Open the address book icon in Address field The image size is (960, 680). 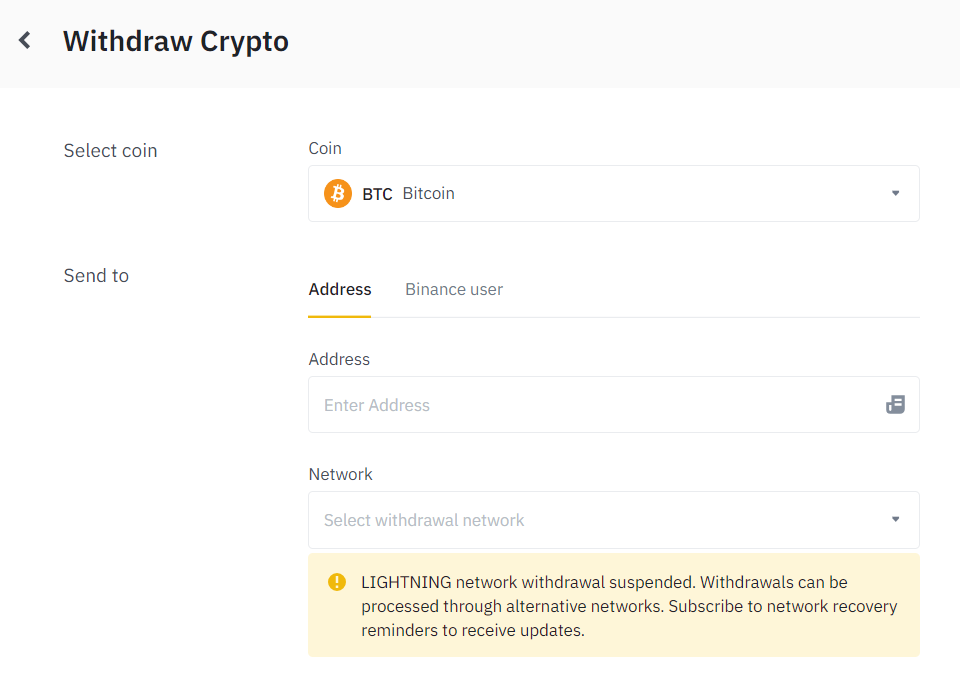pyautogui.click(x=895, y=405)
